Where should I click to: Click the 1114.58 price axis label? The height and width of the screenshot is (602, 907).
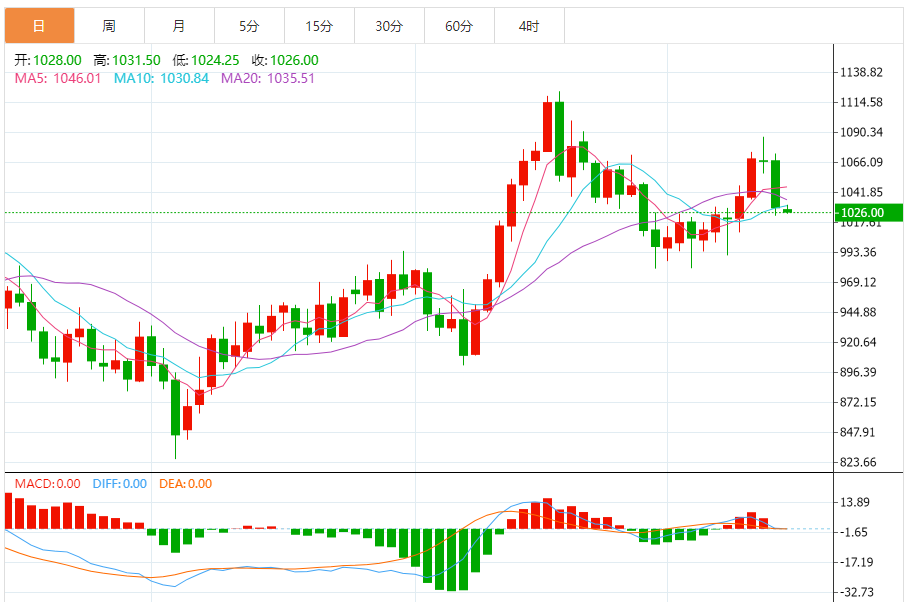(x=861, y=102)
